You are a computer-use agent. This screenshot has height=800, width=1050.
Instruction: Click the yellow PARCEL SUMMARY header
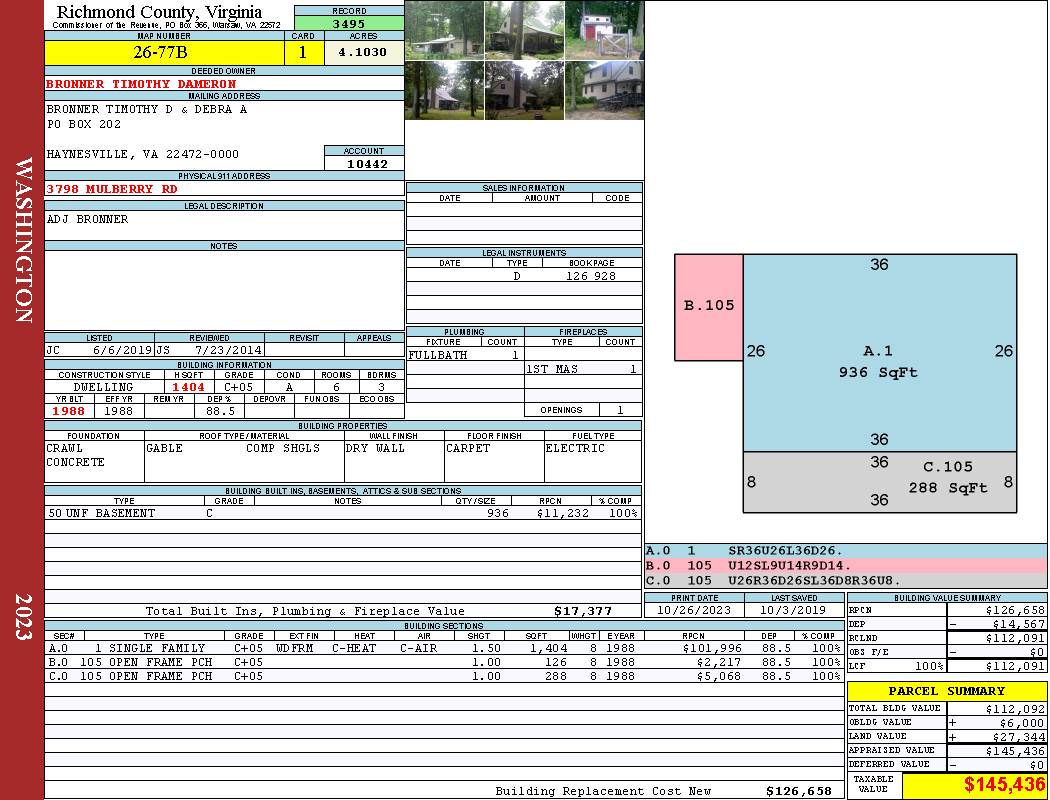click(946, 691)
